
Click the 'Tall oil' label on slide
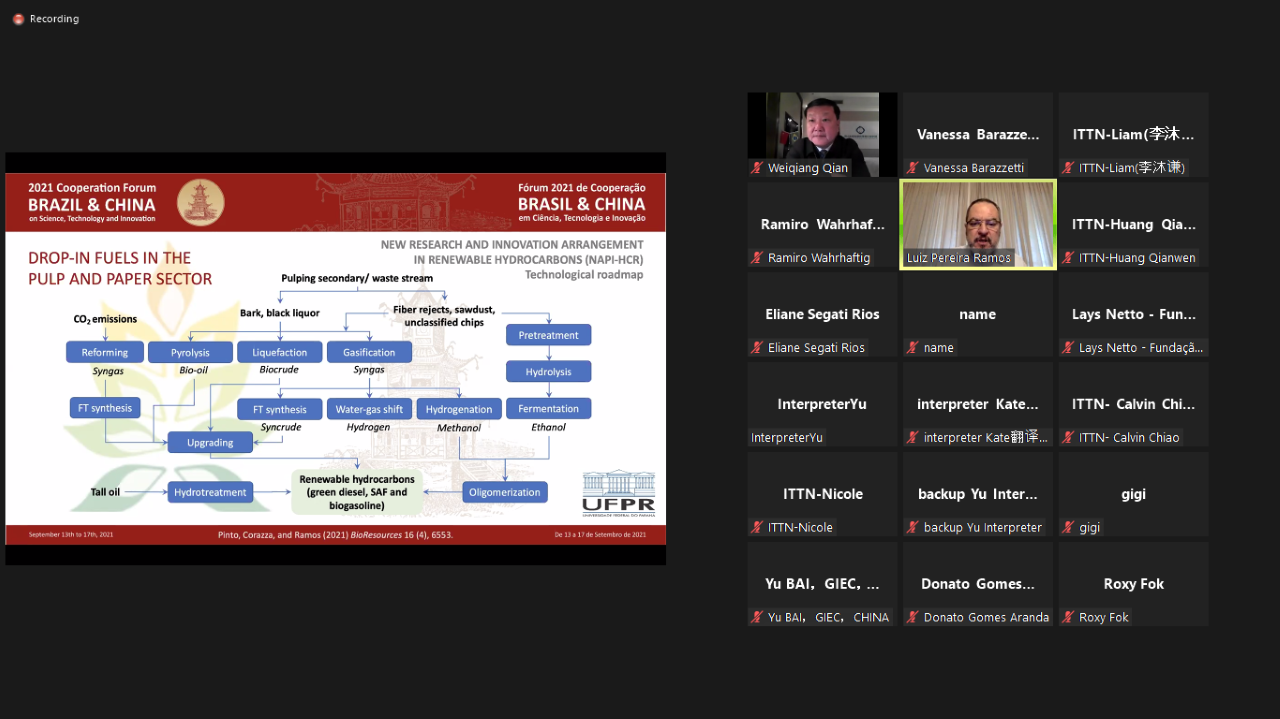105,492
